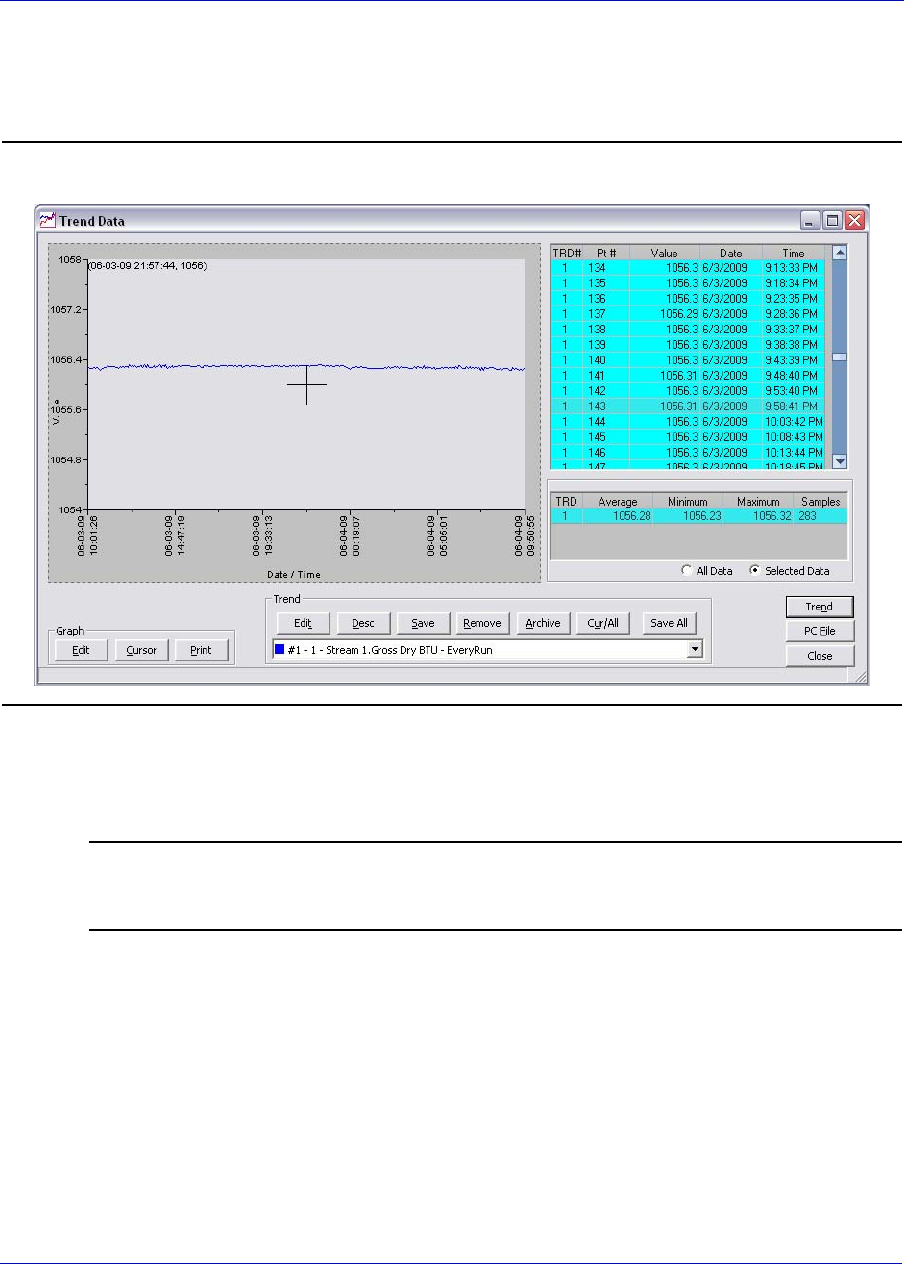Click the TRD# column header
This screenshot has width=904, height=1264.
pyautogui.click(x=567, y=253)
